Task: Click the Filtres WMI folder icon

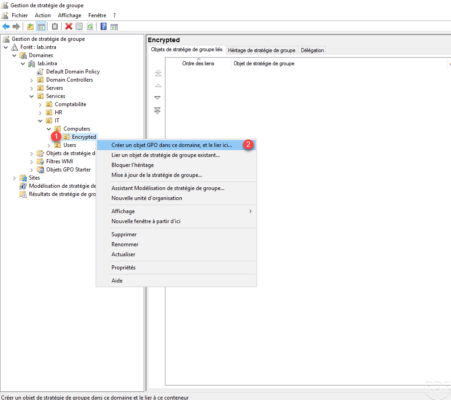Action: pos(40,161)
